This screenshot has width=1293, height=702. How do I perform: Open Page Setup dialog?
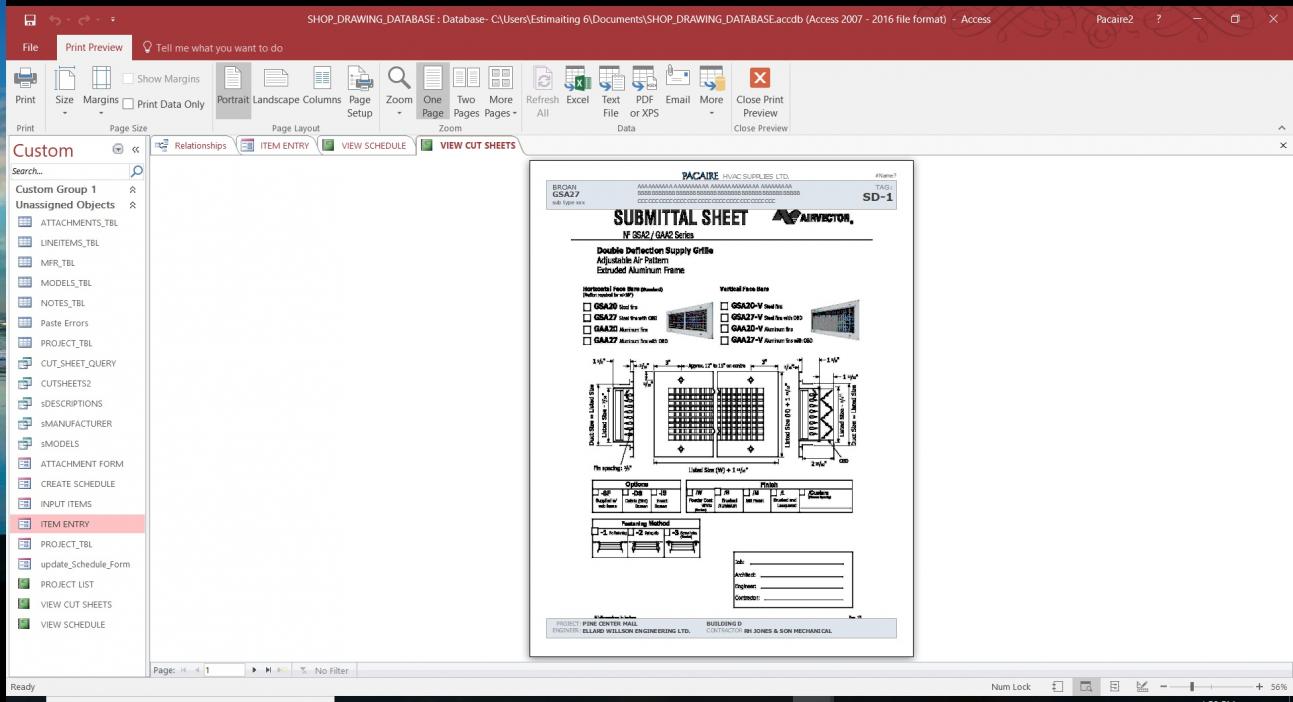tap(360, 91)
